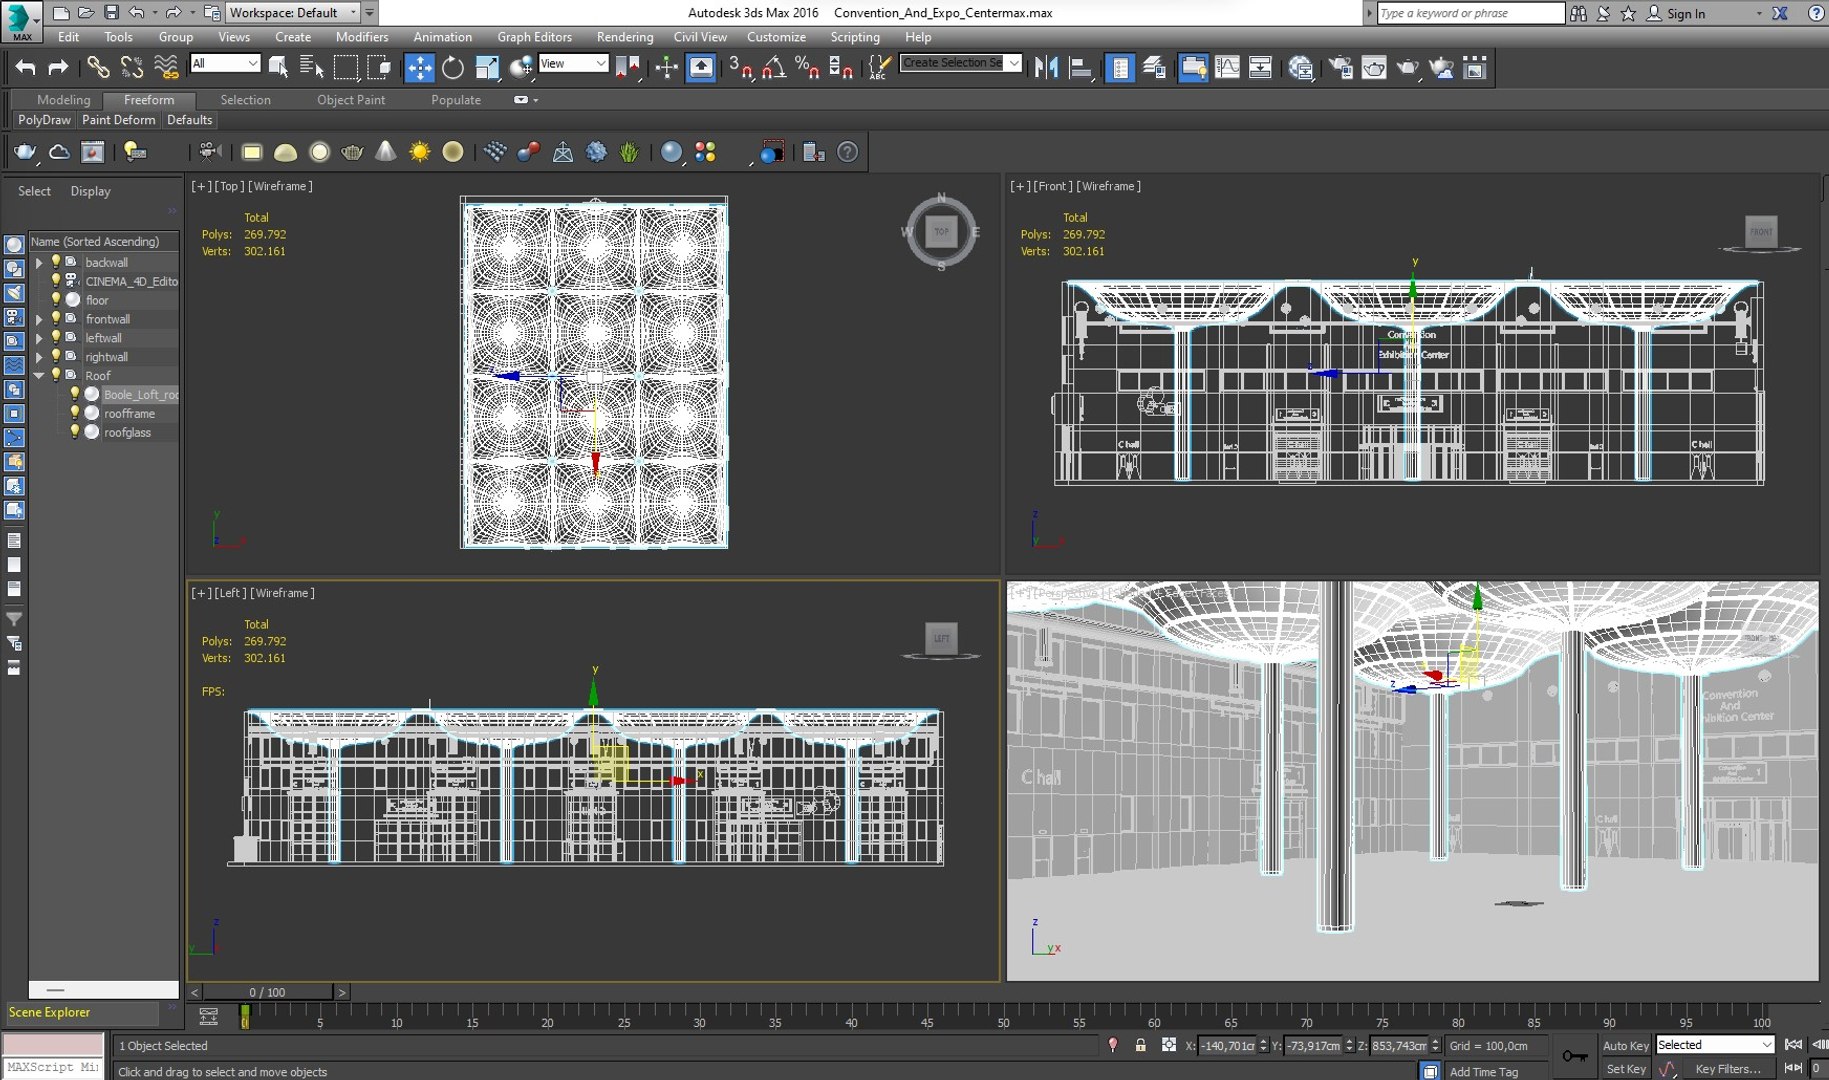Collapse the Roof tree node
1829x1080 pixels.
39,376
